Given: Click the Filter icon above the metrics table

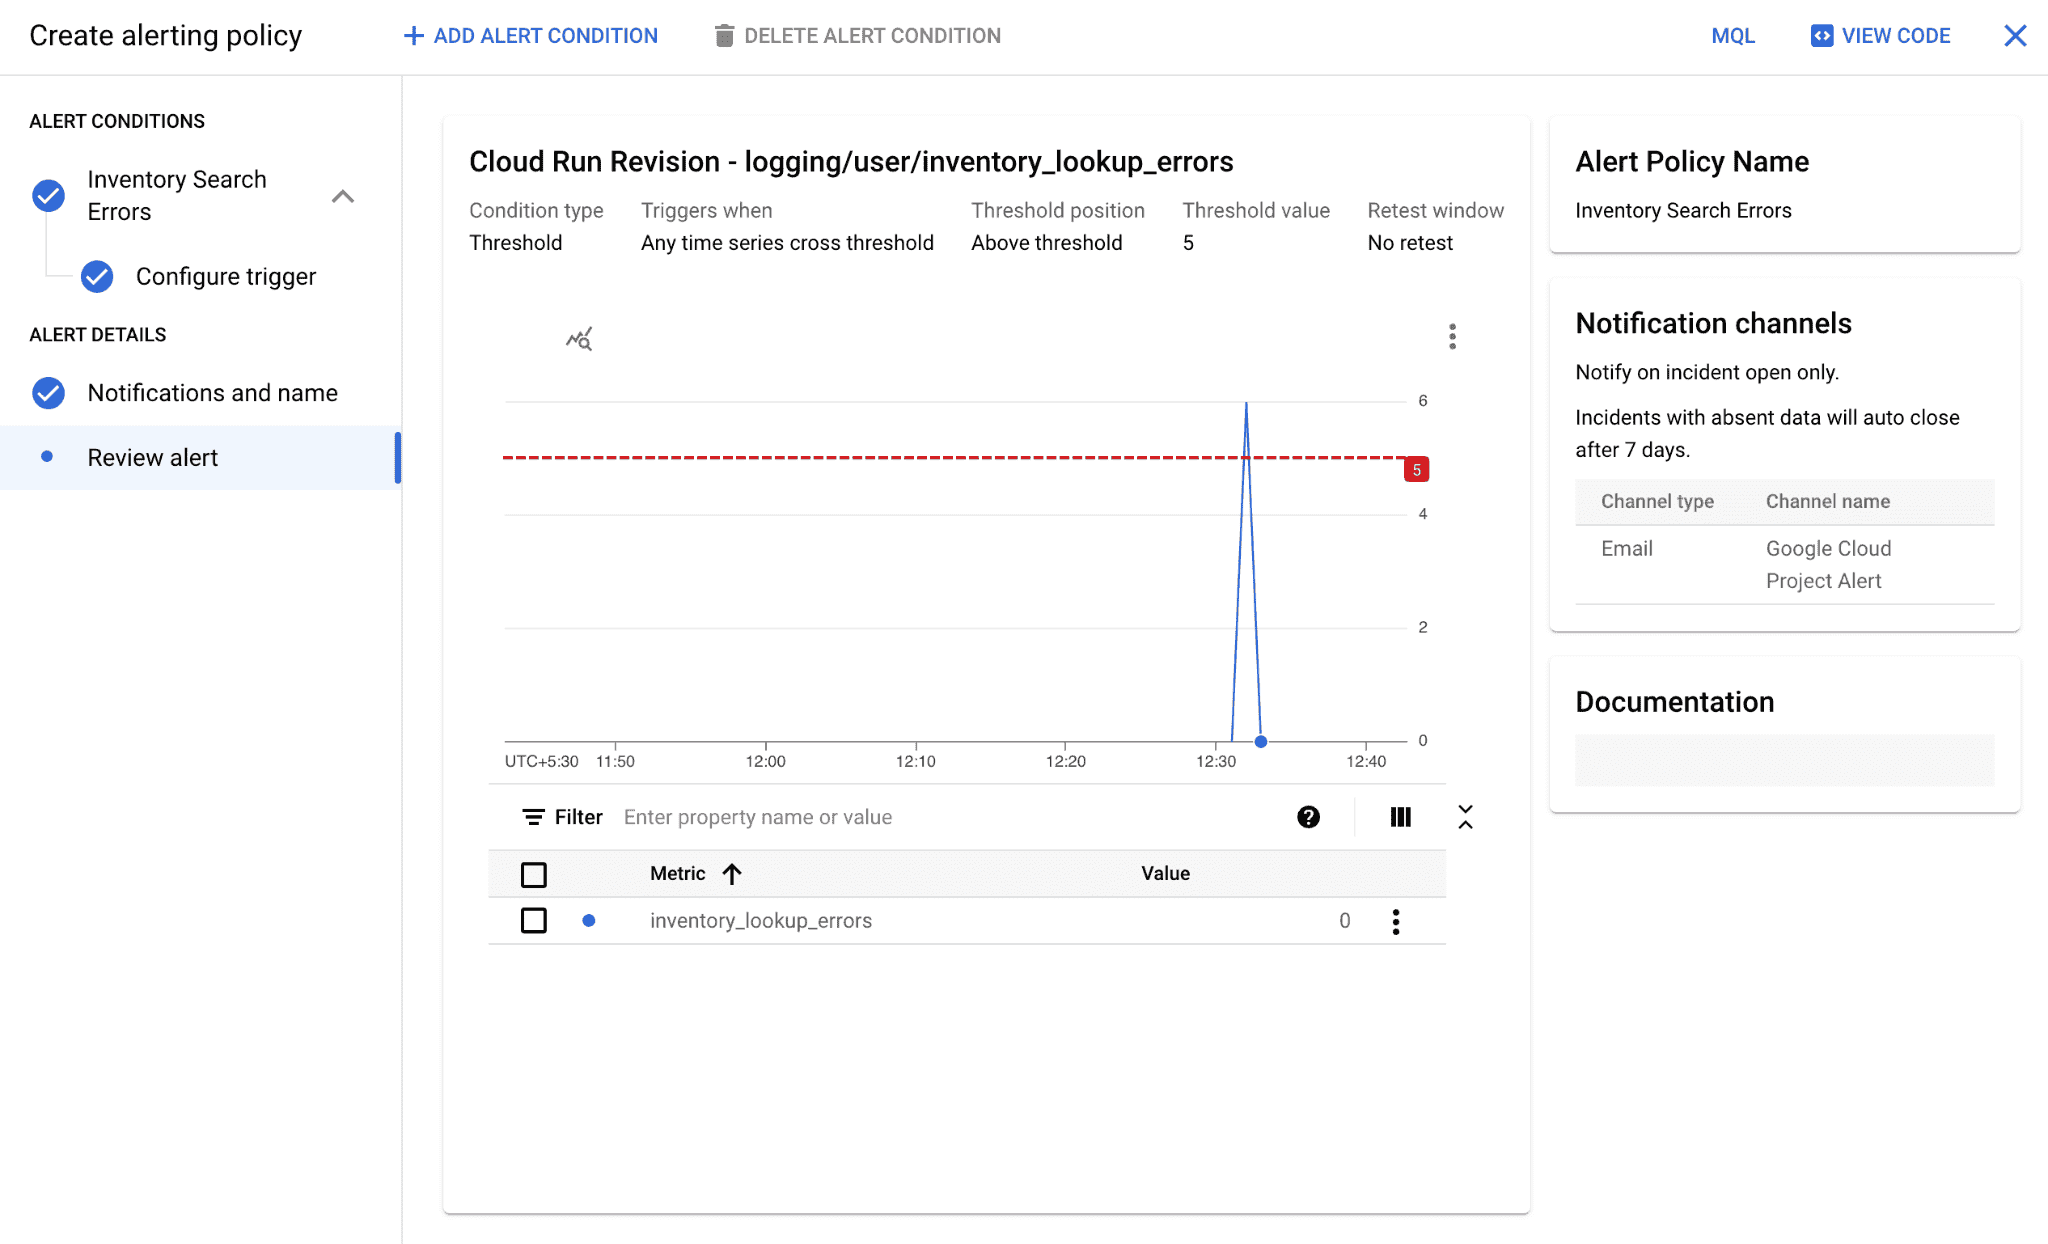Looking at the screenshot, I should pos(533,817).
